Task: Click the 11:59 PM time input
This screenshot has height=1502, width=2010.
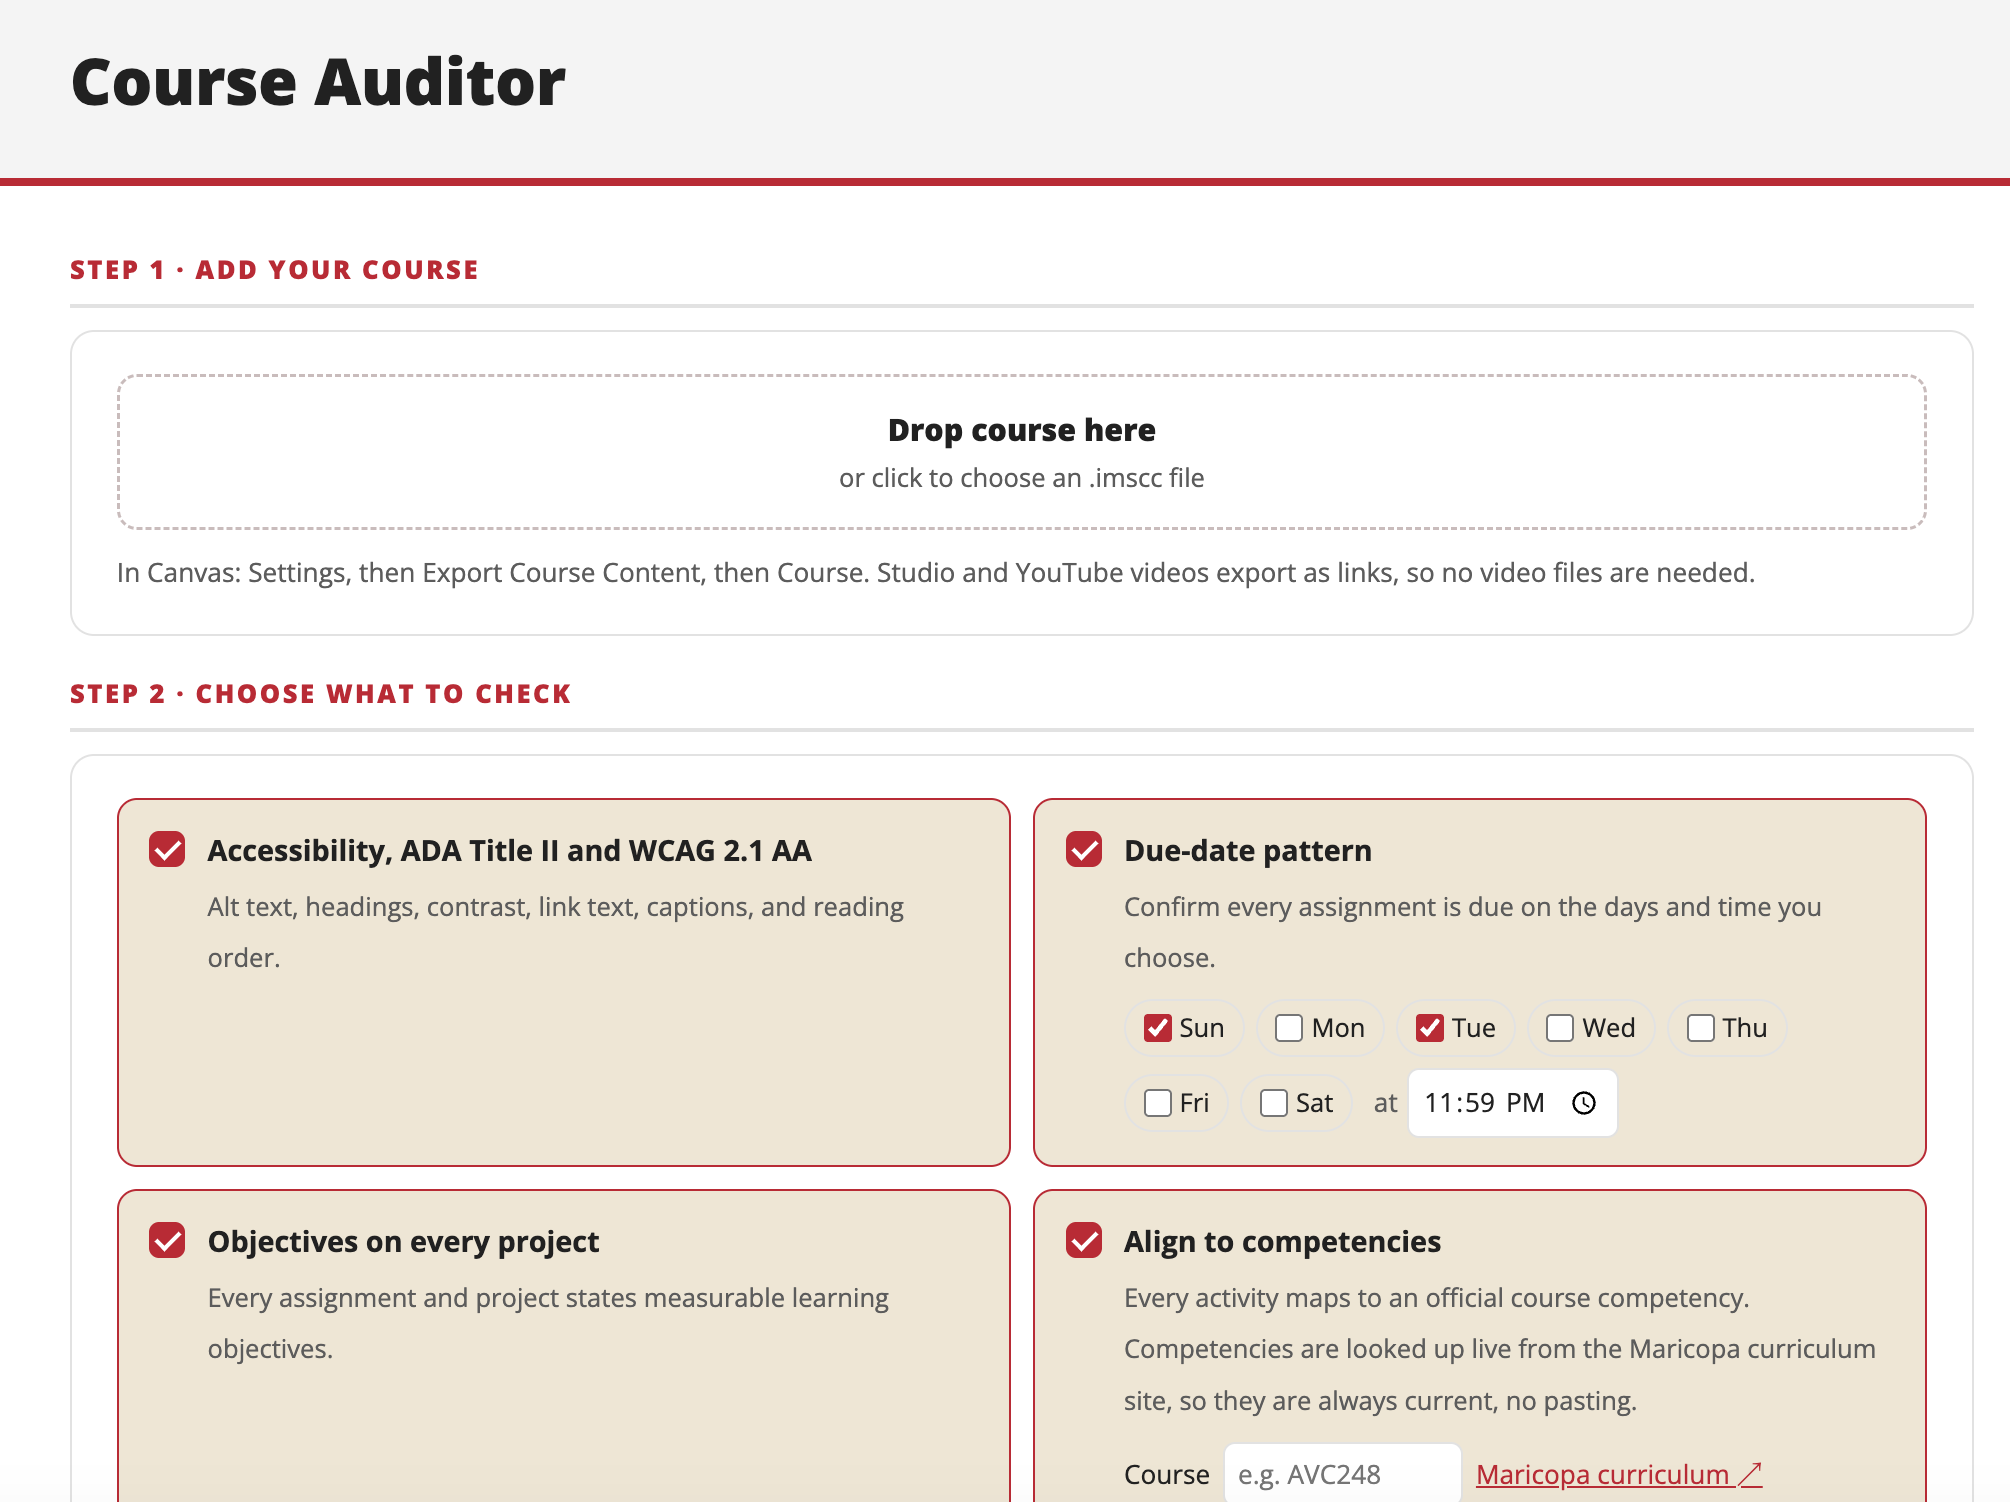Action: (1512, 1103)
